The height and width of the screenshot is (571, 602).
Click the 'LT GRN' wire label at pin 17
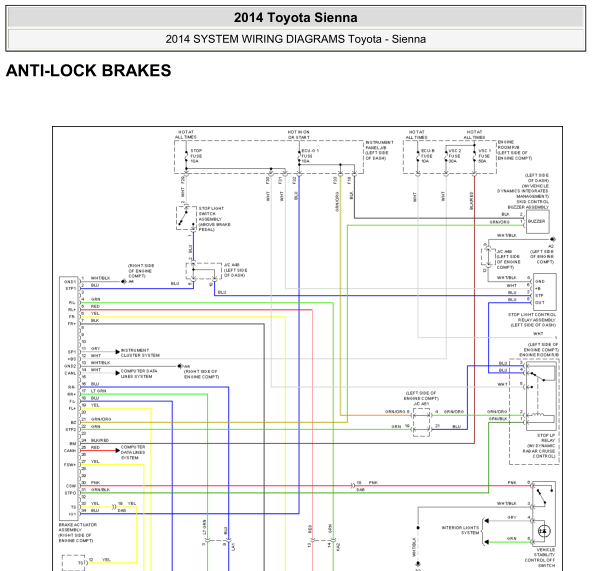pos(98,391)
